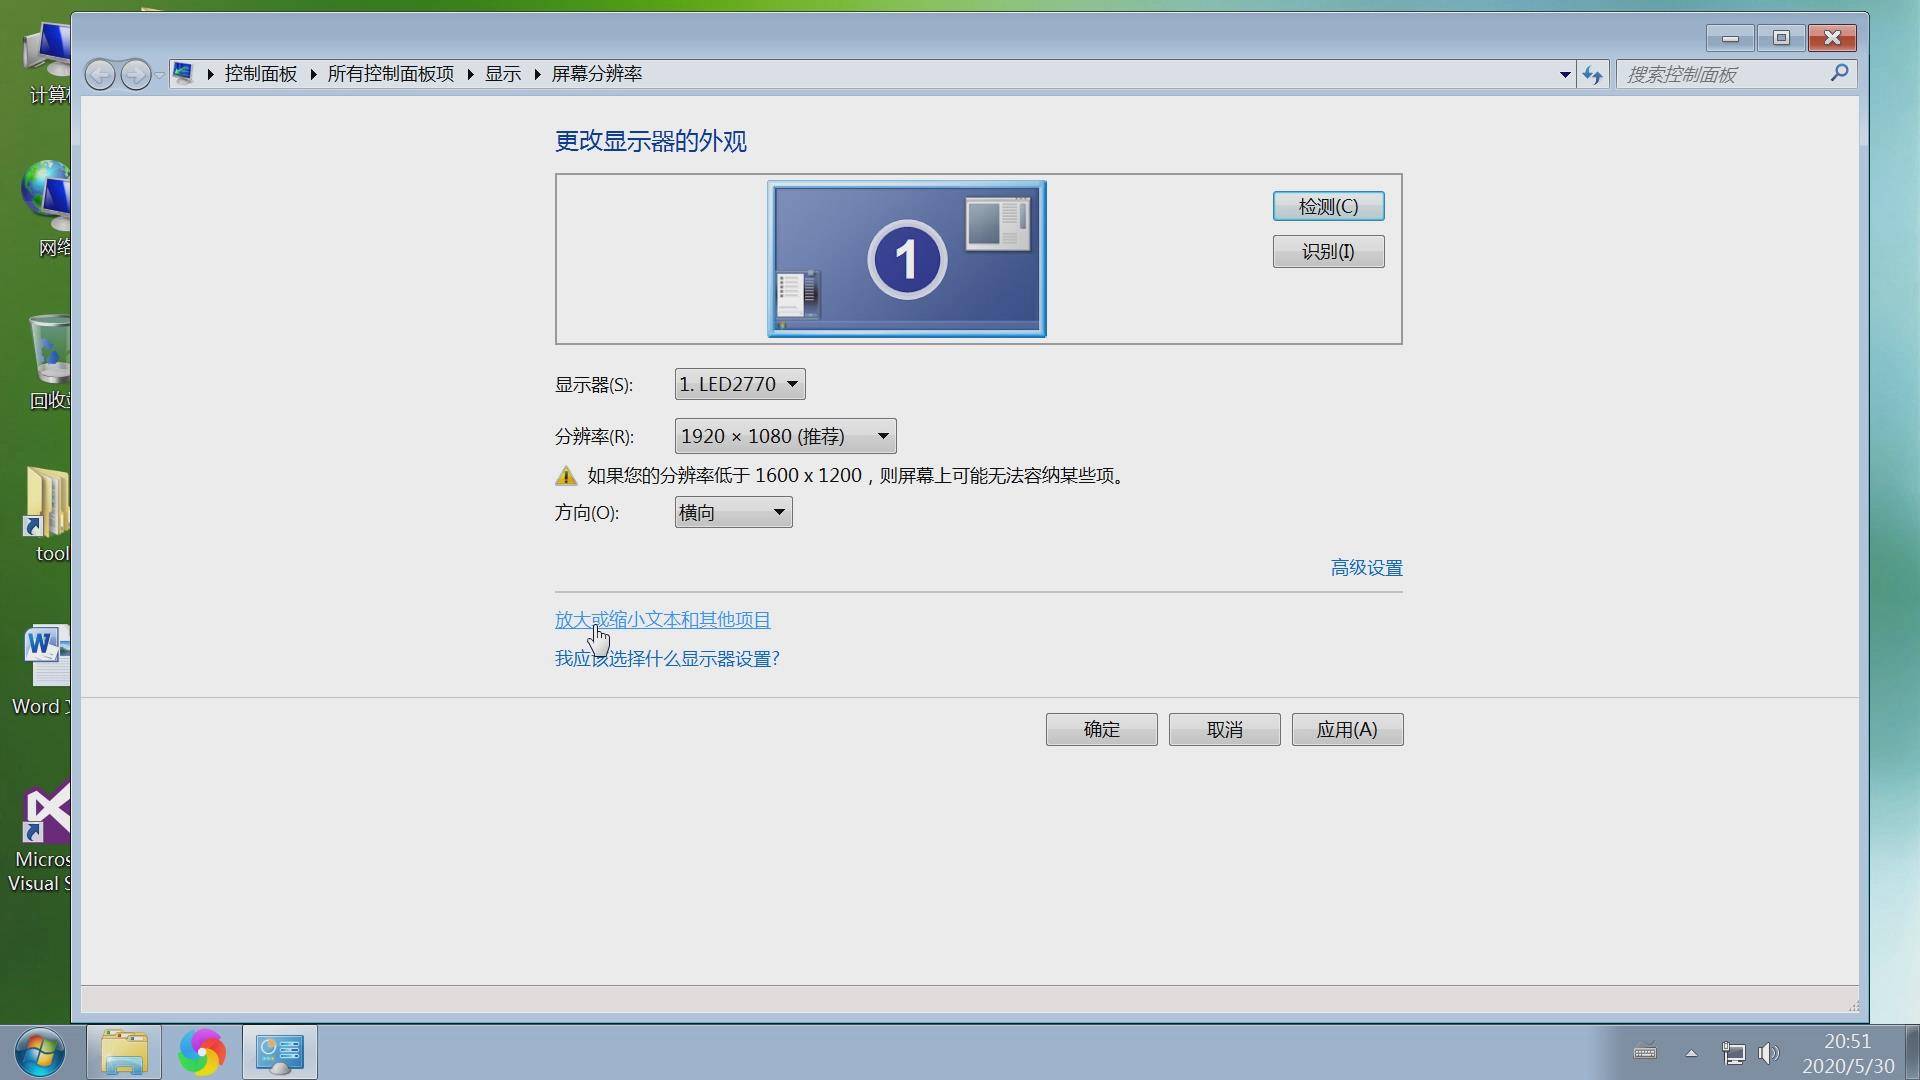Screen dimensions: 1920x1080
Task: Click the 高级设置 advanced settings option
Action: [1366, 566]
